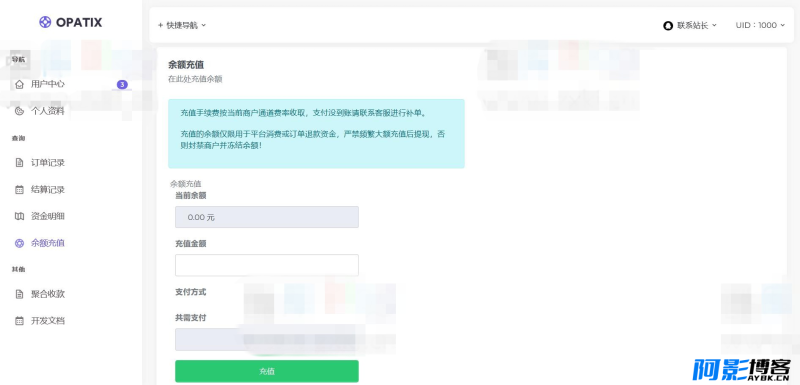Click the notice line starting 充值的余额仅限用于
Screen dimensions: 800x385
(314, 139)
